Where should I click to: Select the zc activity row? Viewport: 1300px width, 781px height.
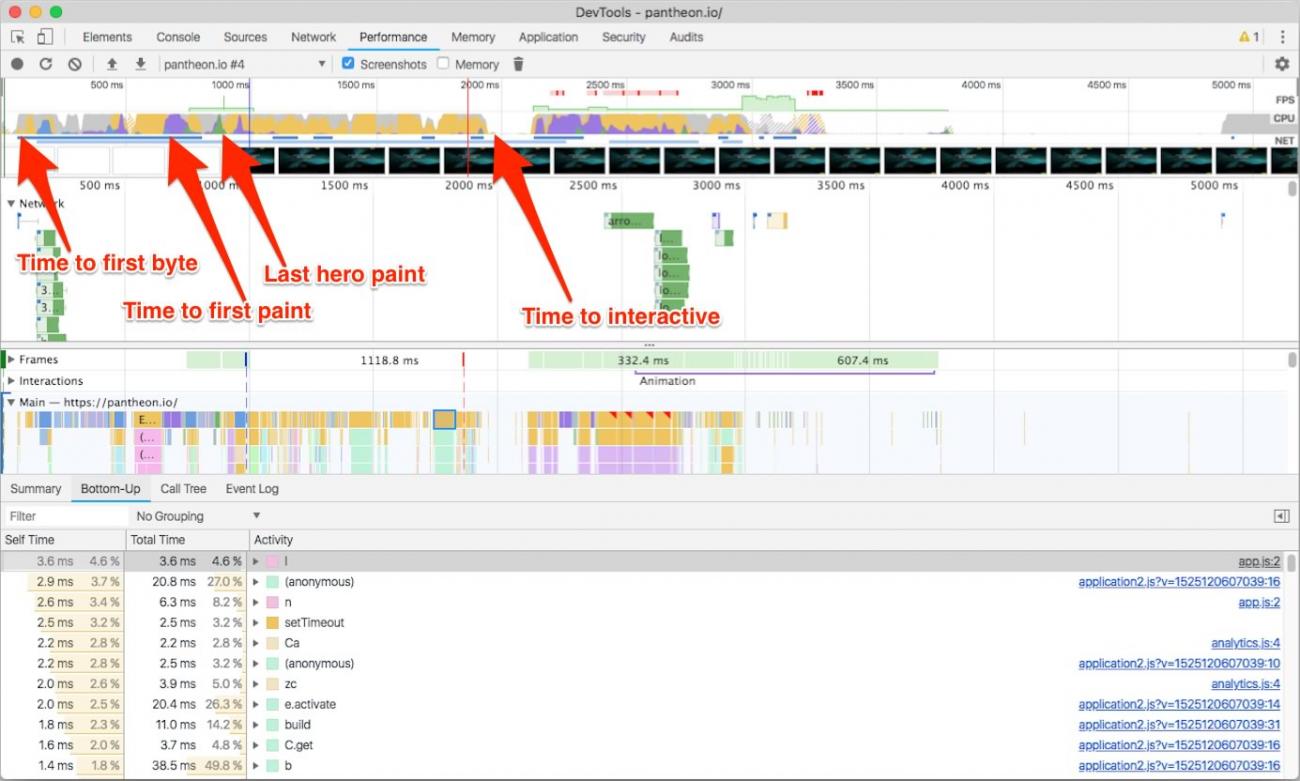643,684
